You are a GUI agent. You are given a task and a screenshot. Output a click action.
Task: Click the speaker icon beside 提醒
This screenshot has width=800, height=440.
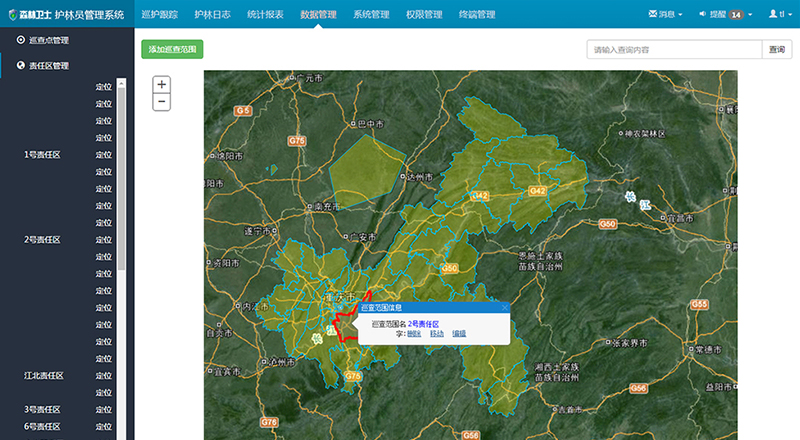703,15
